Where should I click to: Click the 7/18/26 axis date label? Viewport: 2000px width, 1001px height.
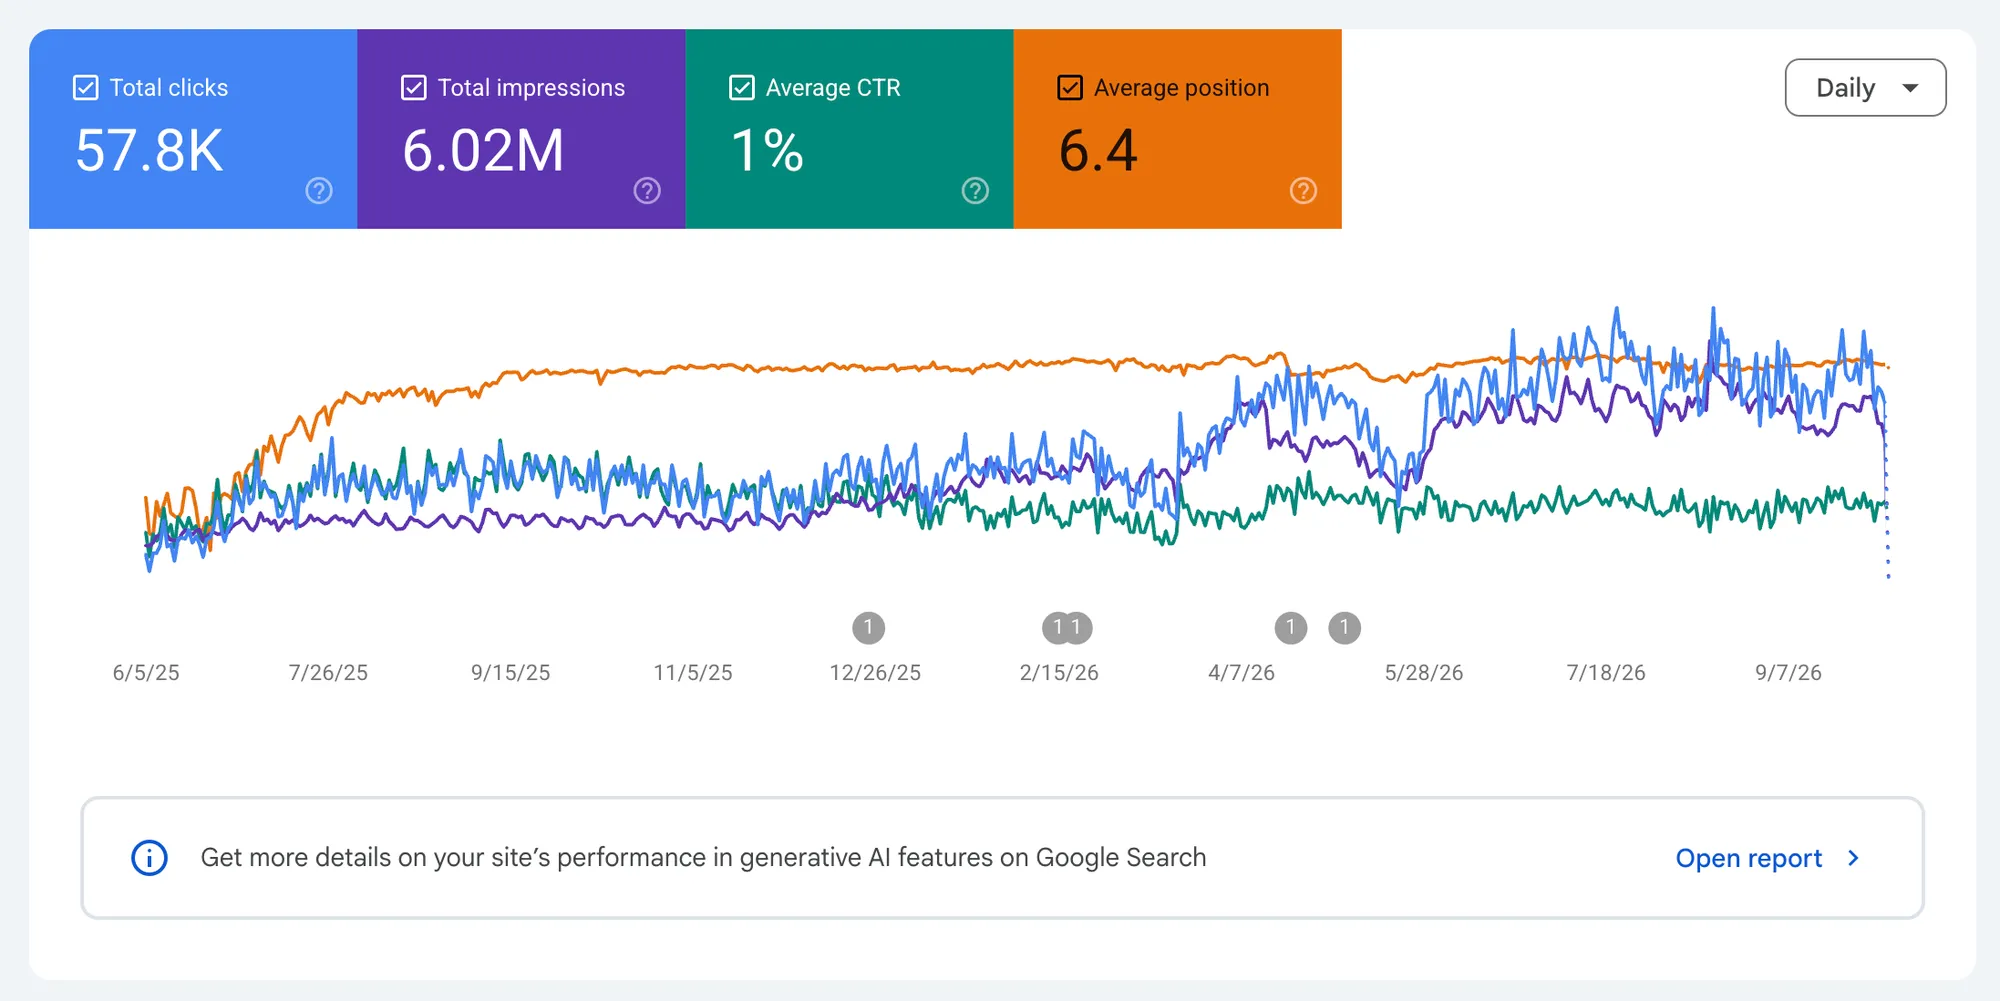pos(1606,673)
